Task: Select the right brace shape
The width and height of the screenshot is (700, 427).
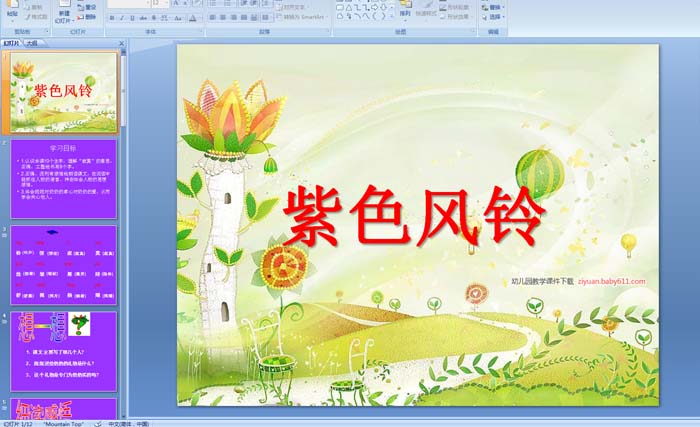Action: click(x=382, y=16)
